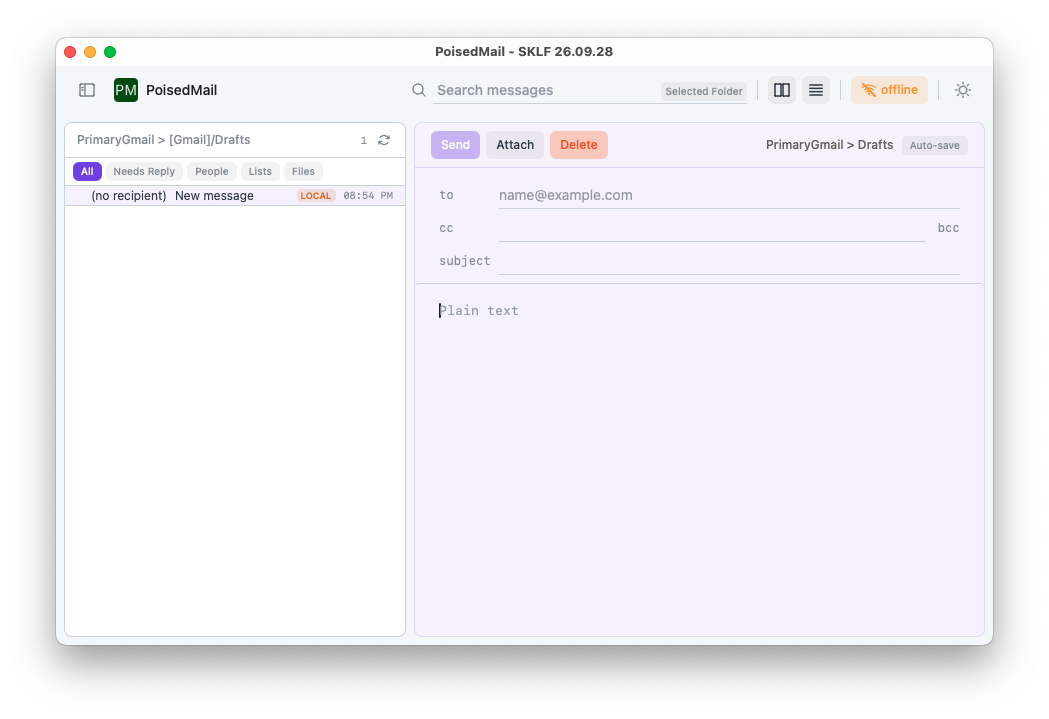The height and width of the screenshot is (719, 1049).
Task: Filter messages by Files
Action: tap(303, 171)
